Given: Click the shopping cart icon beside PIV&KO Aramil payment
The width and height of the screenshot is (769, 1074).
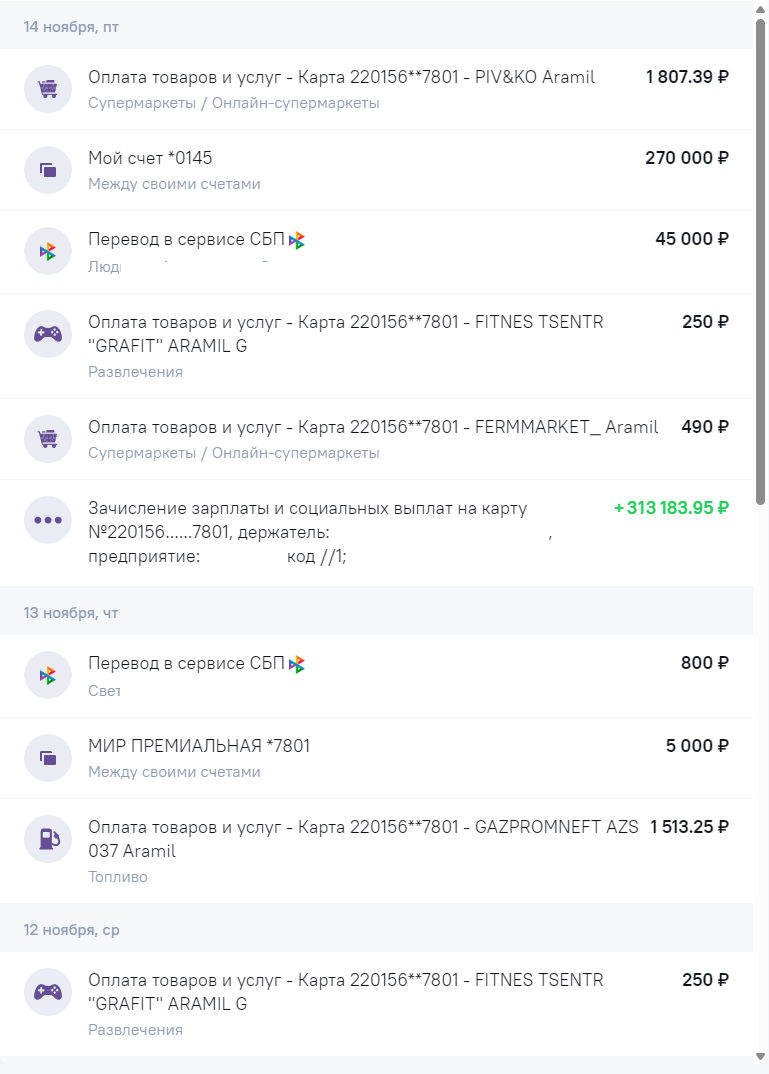Looking at the screenshot, I should [x=48, y=89].
